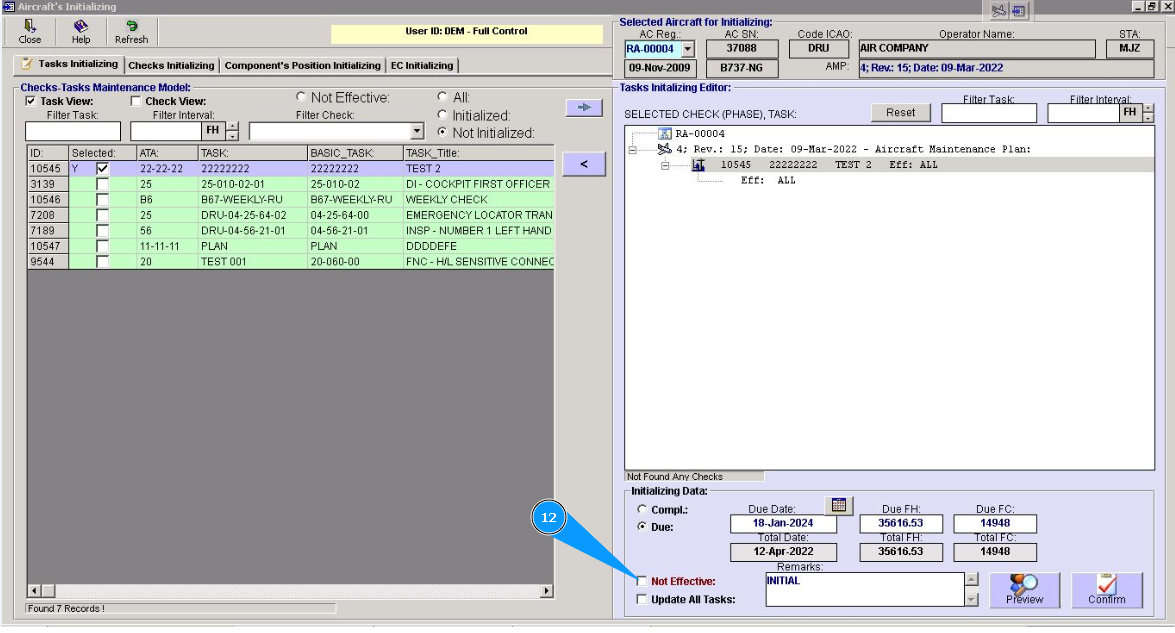Open the EC Initializing tab
This screenshot has height=633, width=1175.
click(422, 66)
